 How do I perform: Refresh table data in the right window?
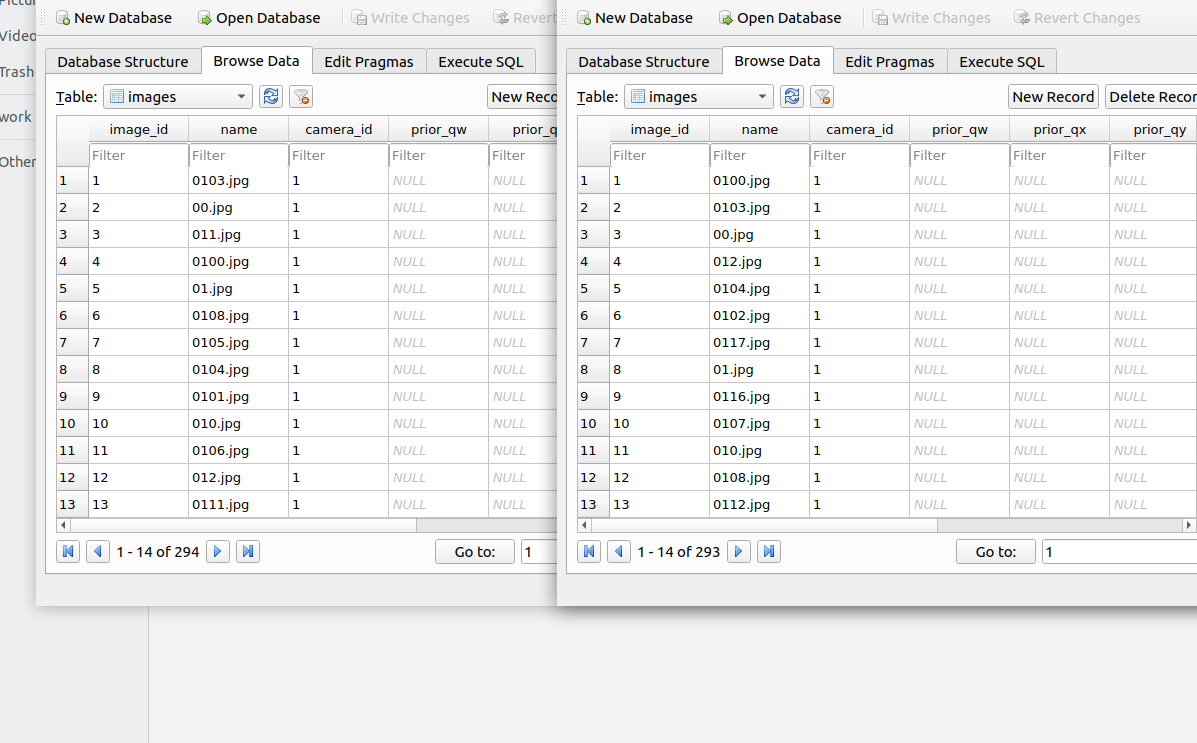(x=792, y=96)
